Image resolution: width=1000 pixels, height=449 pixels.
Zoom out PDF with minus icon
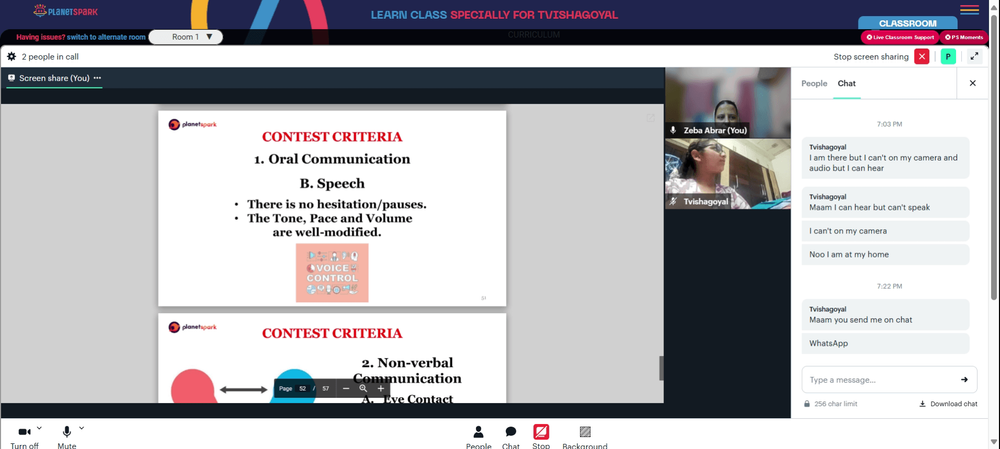pyautogui.click(x=346, y=388)
